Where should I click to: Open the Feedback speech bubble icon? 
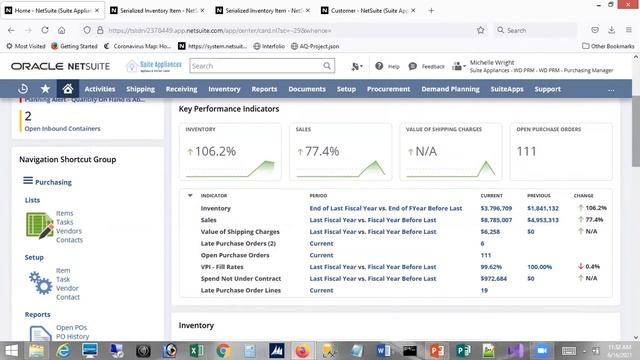coord(412,66)
